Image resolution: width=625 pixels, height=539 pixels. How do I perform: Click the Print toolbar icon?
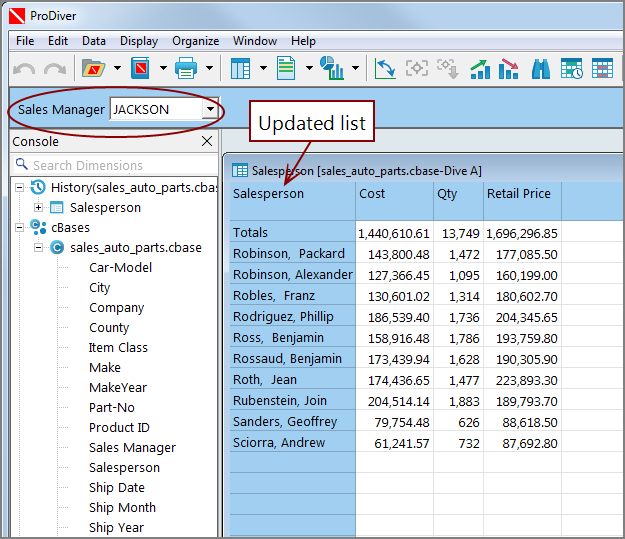pos(186,69)
